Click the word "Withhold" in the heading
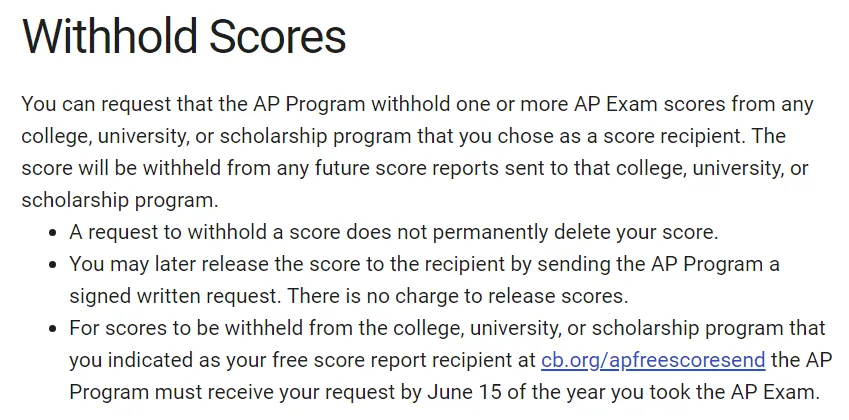This screenshot has height=420, width=849. click(x=110, y=36)
